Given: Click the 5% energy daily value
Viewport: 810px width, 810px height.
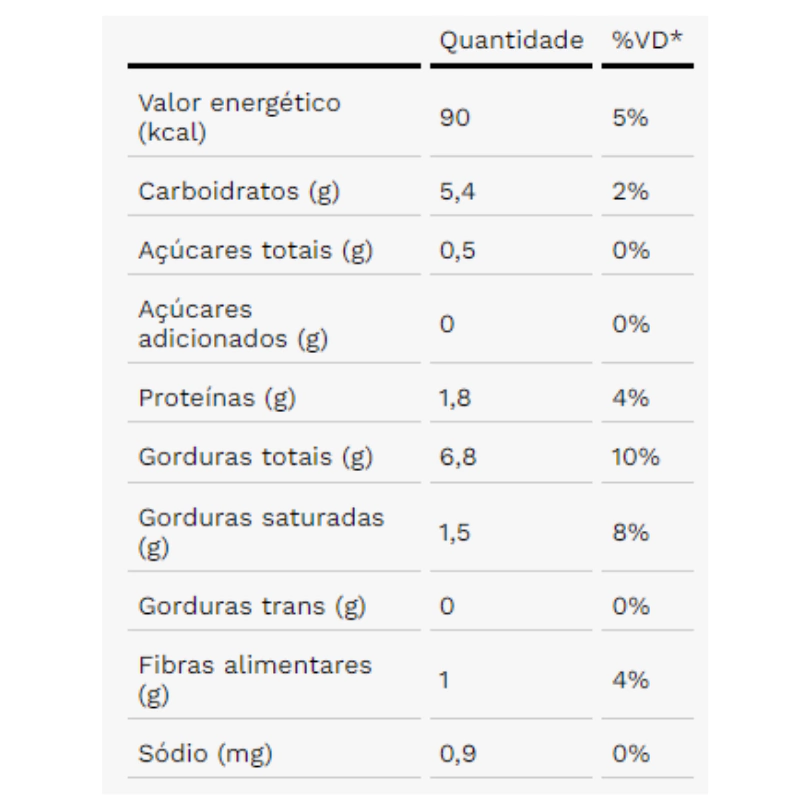Looking at the screenshot, I should click(630, 118).
